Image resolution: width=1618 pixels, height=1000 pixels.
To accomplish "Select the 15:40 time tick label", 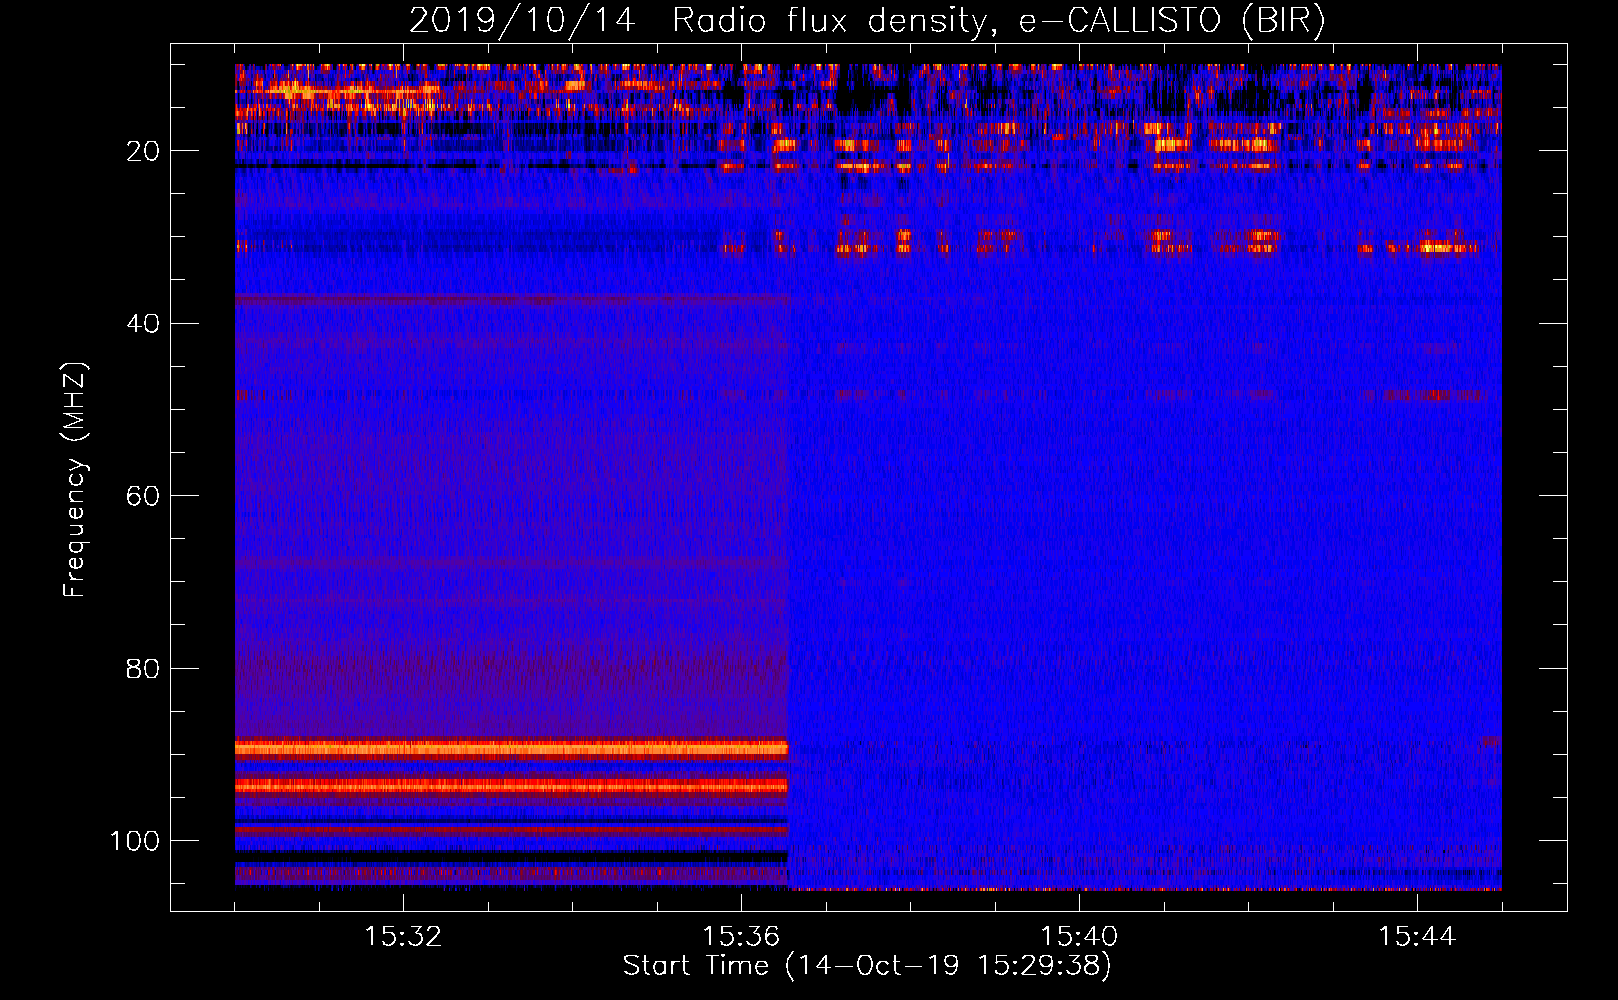I will click(x=1079, y=937).
